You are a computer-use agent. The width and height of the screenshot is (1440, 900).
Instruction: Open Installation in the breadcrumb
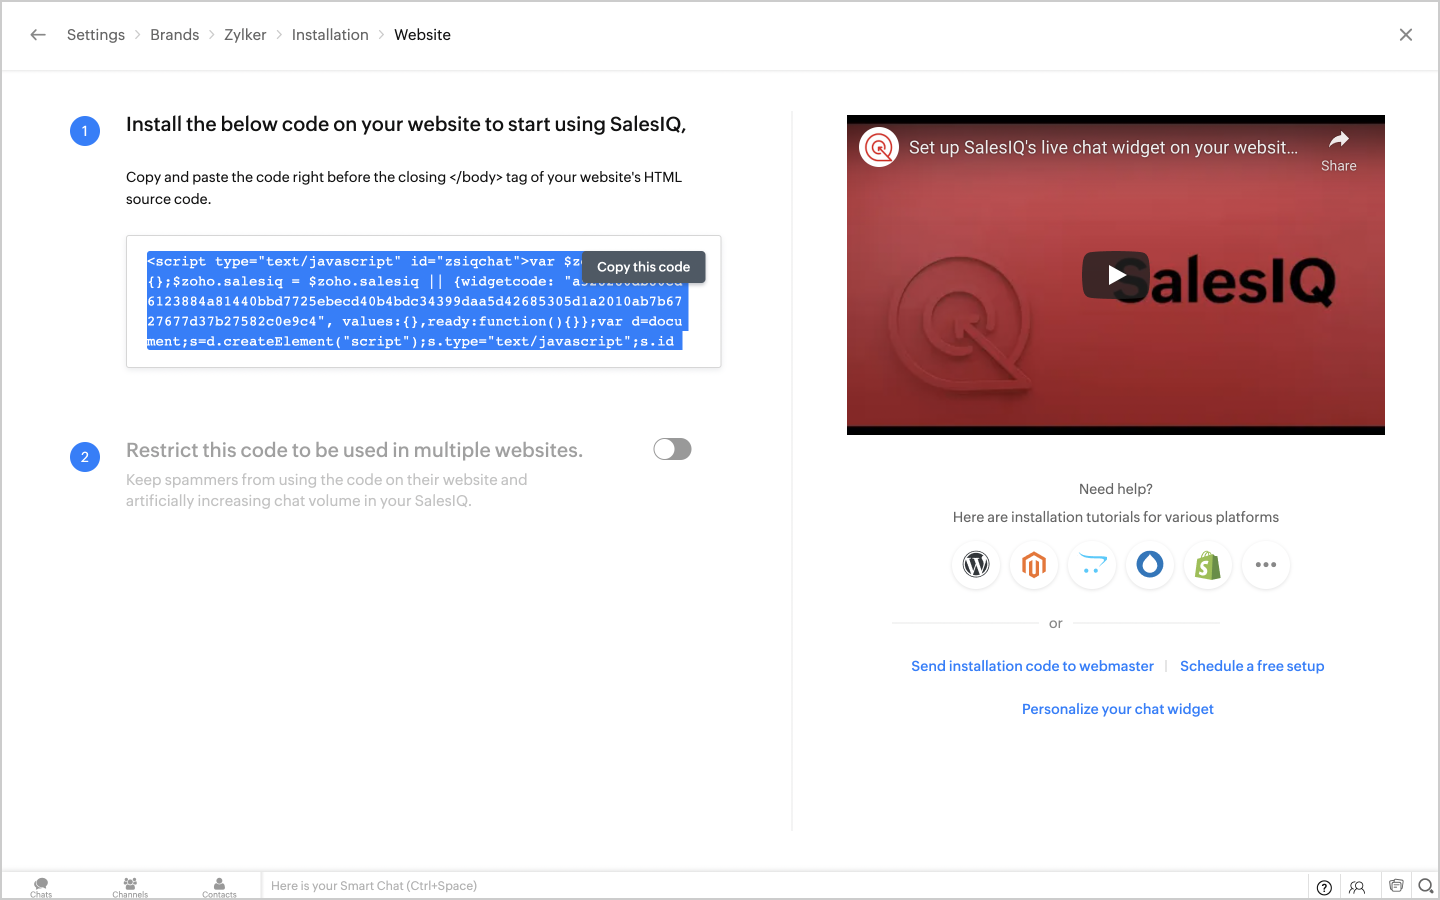pos(330,35)
